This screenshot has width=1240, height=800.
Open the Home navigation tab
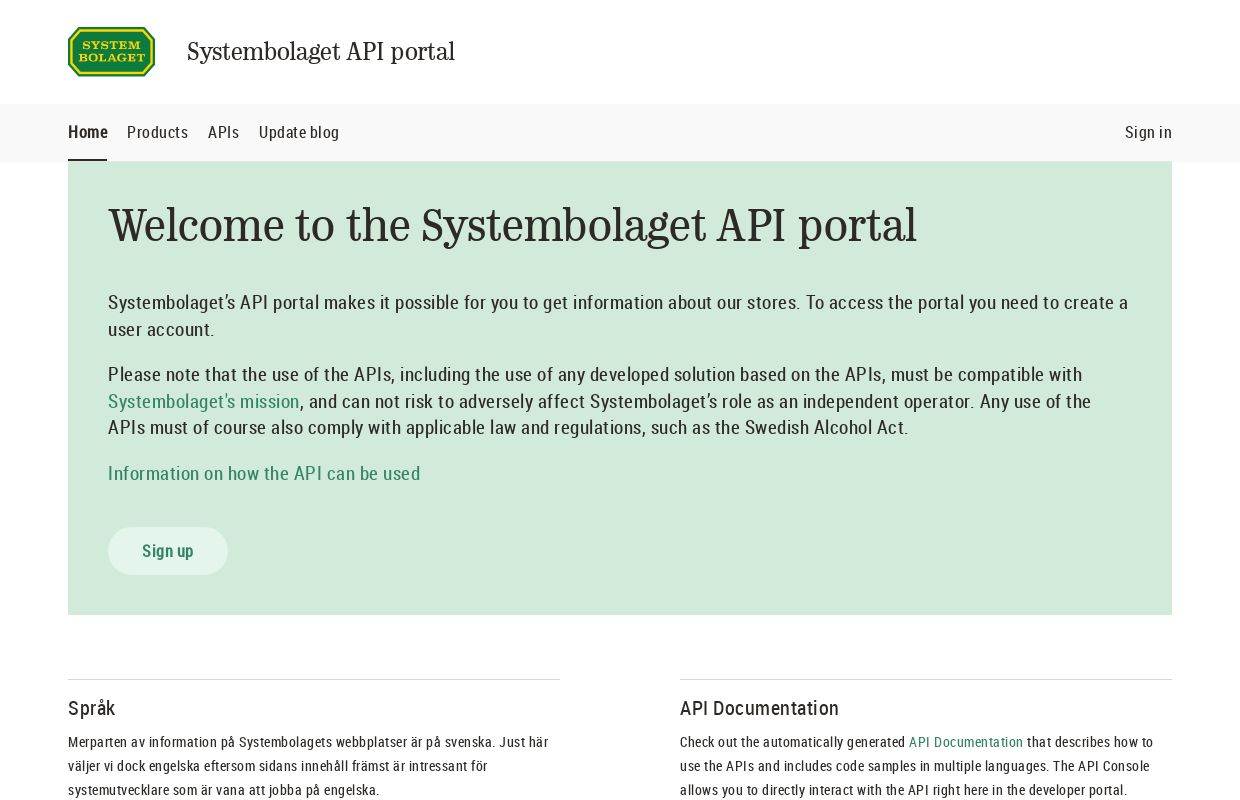click(88, 132)
